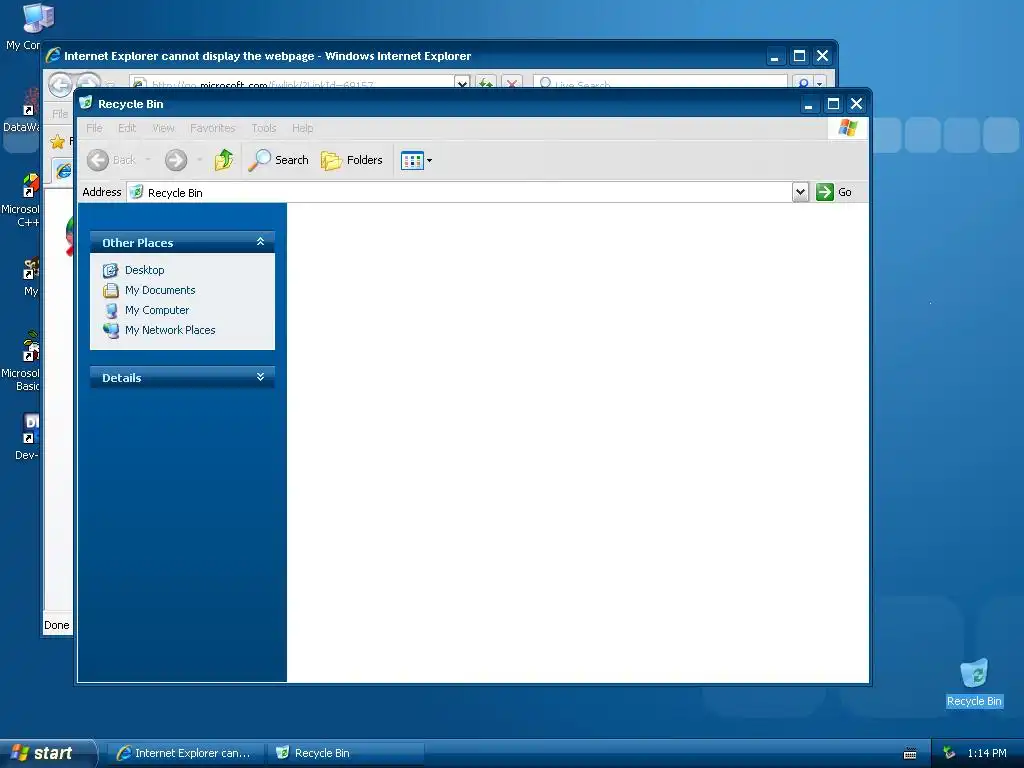Screen dimensions: 1024x768
Task: Maximize the Recycle Bin window
Action: click(833, 104)
